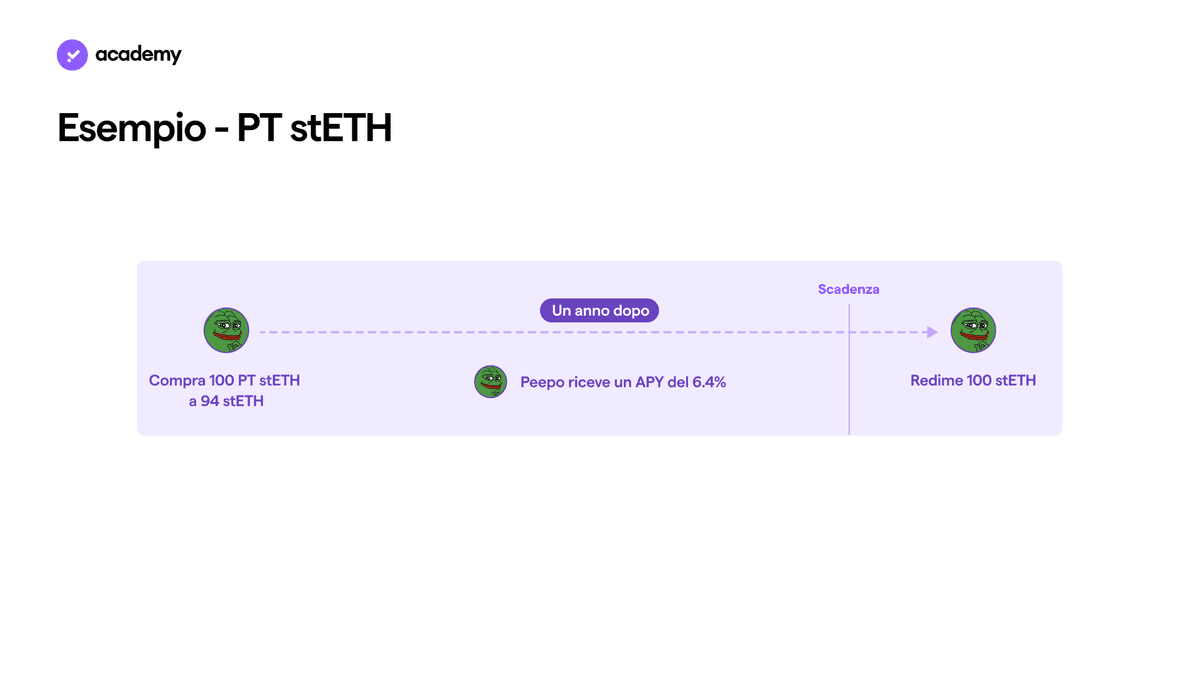Click dashed line between pill and Scadenza line
This screenshot has height=675, width=1200.
pyautogui.click(x=752, y=332)
